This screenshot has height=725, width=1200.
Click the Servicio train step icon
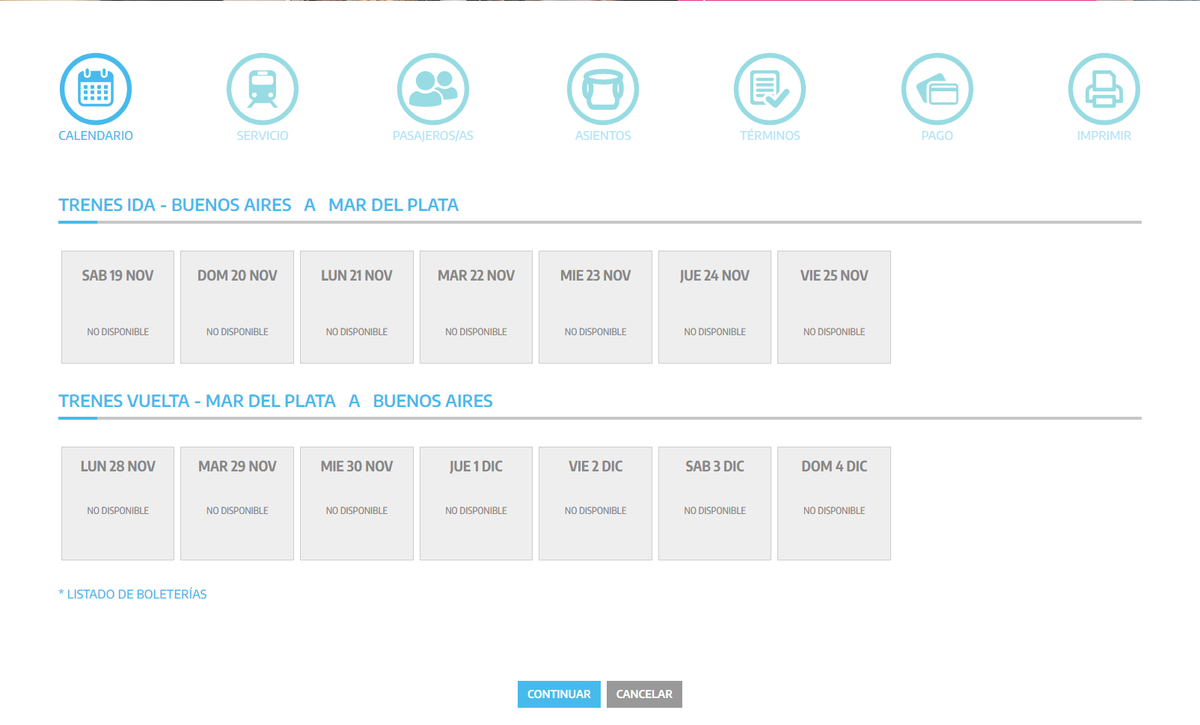coord(263,89)
